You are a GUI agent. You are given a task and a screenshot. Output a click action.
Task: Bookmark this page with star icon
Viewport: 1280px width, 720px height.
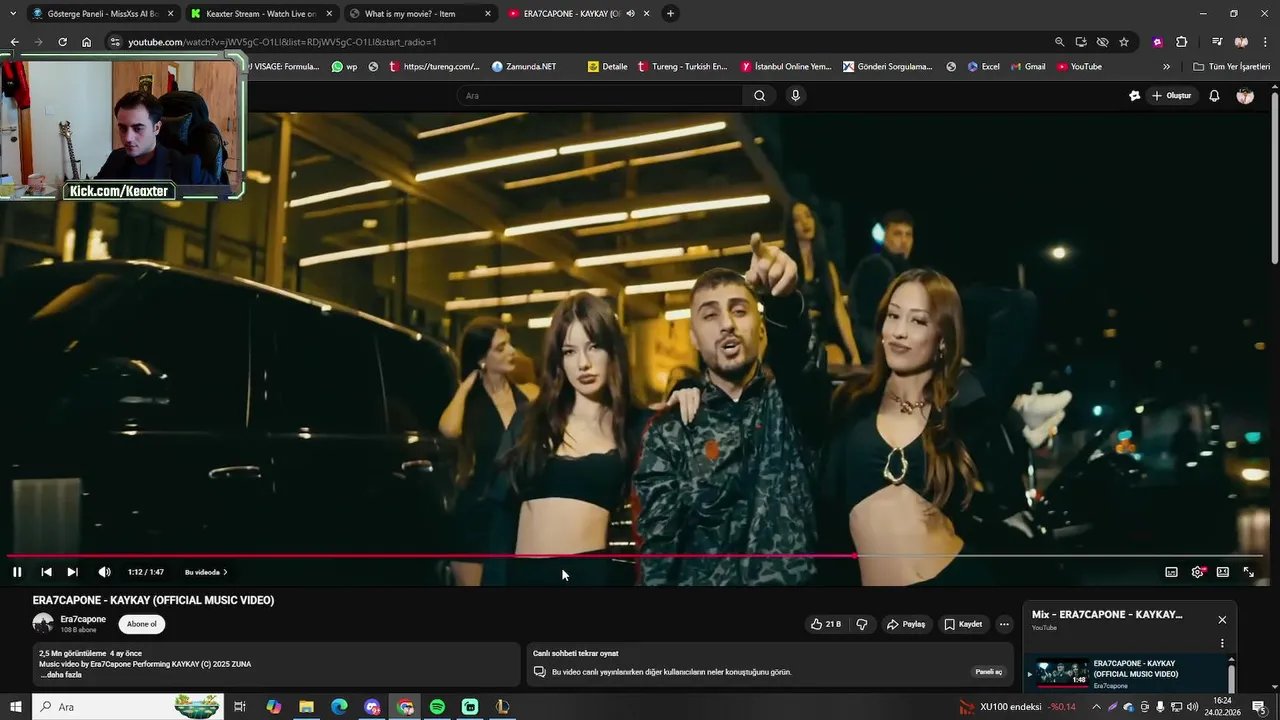1124,42
